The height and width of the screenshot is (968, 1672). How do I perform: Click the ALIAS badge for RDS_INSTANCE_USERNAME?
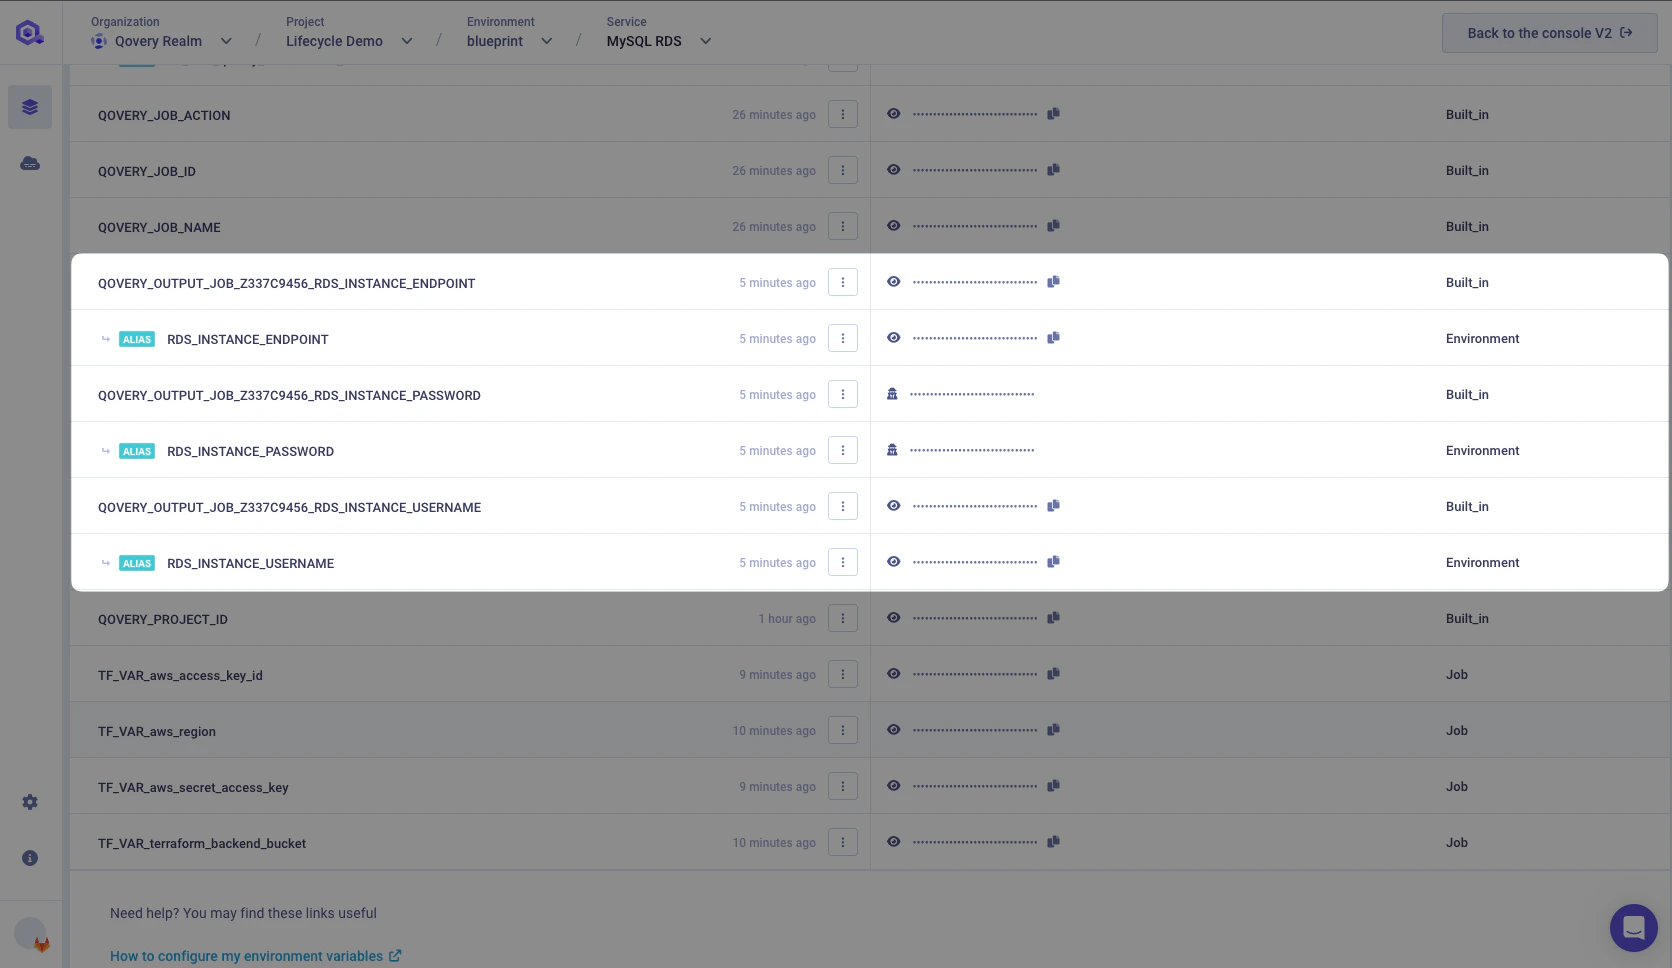click(x=137, y=563)
